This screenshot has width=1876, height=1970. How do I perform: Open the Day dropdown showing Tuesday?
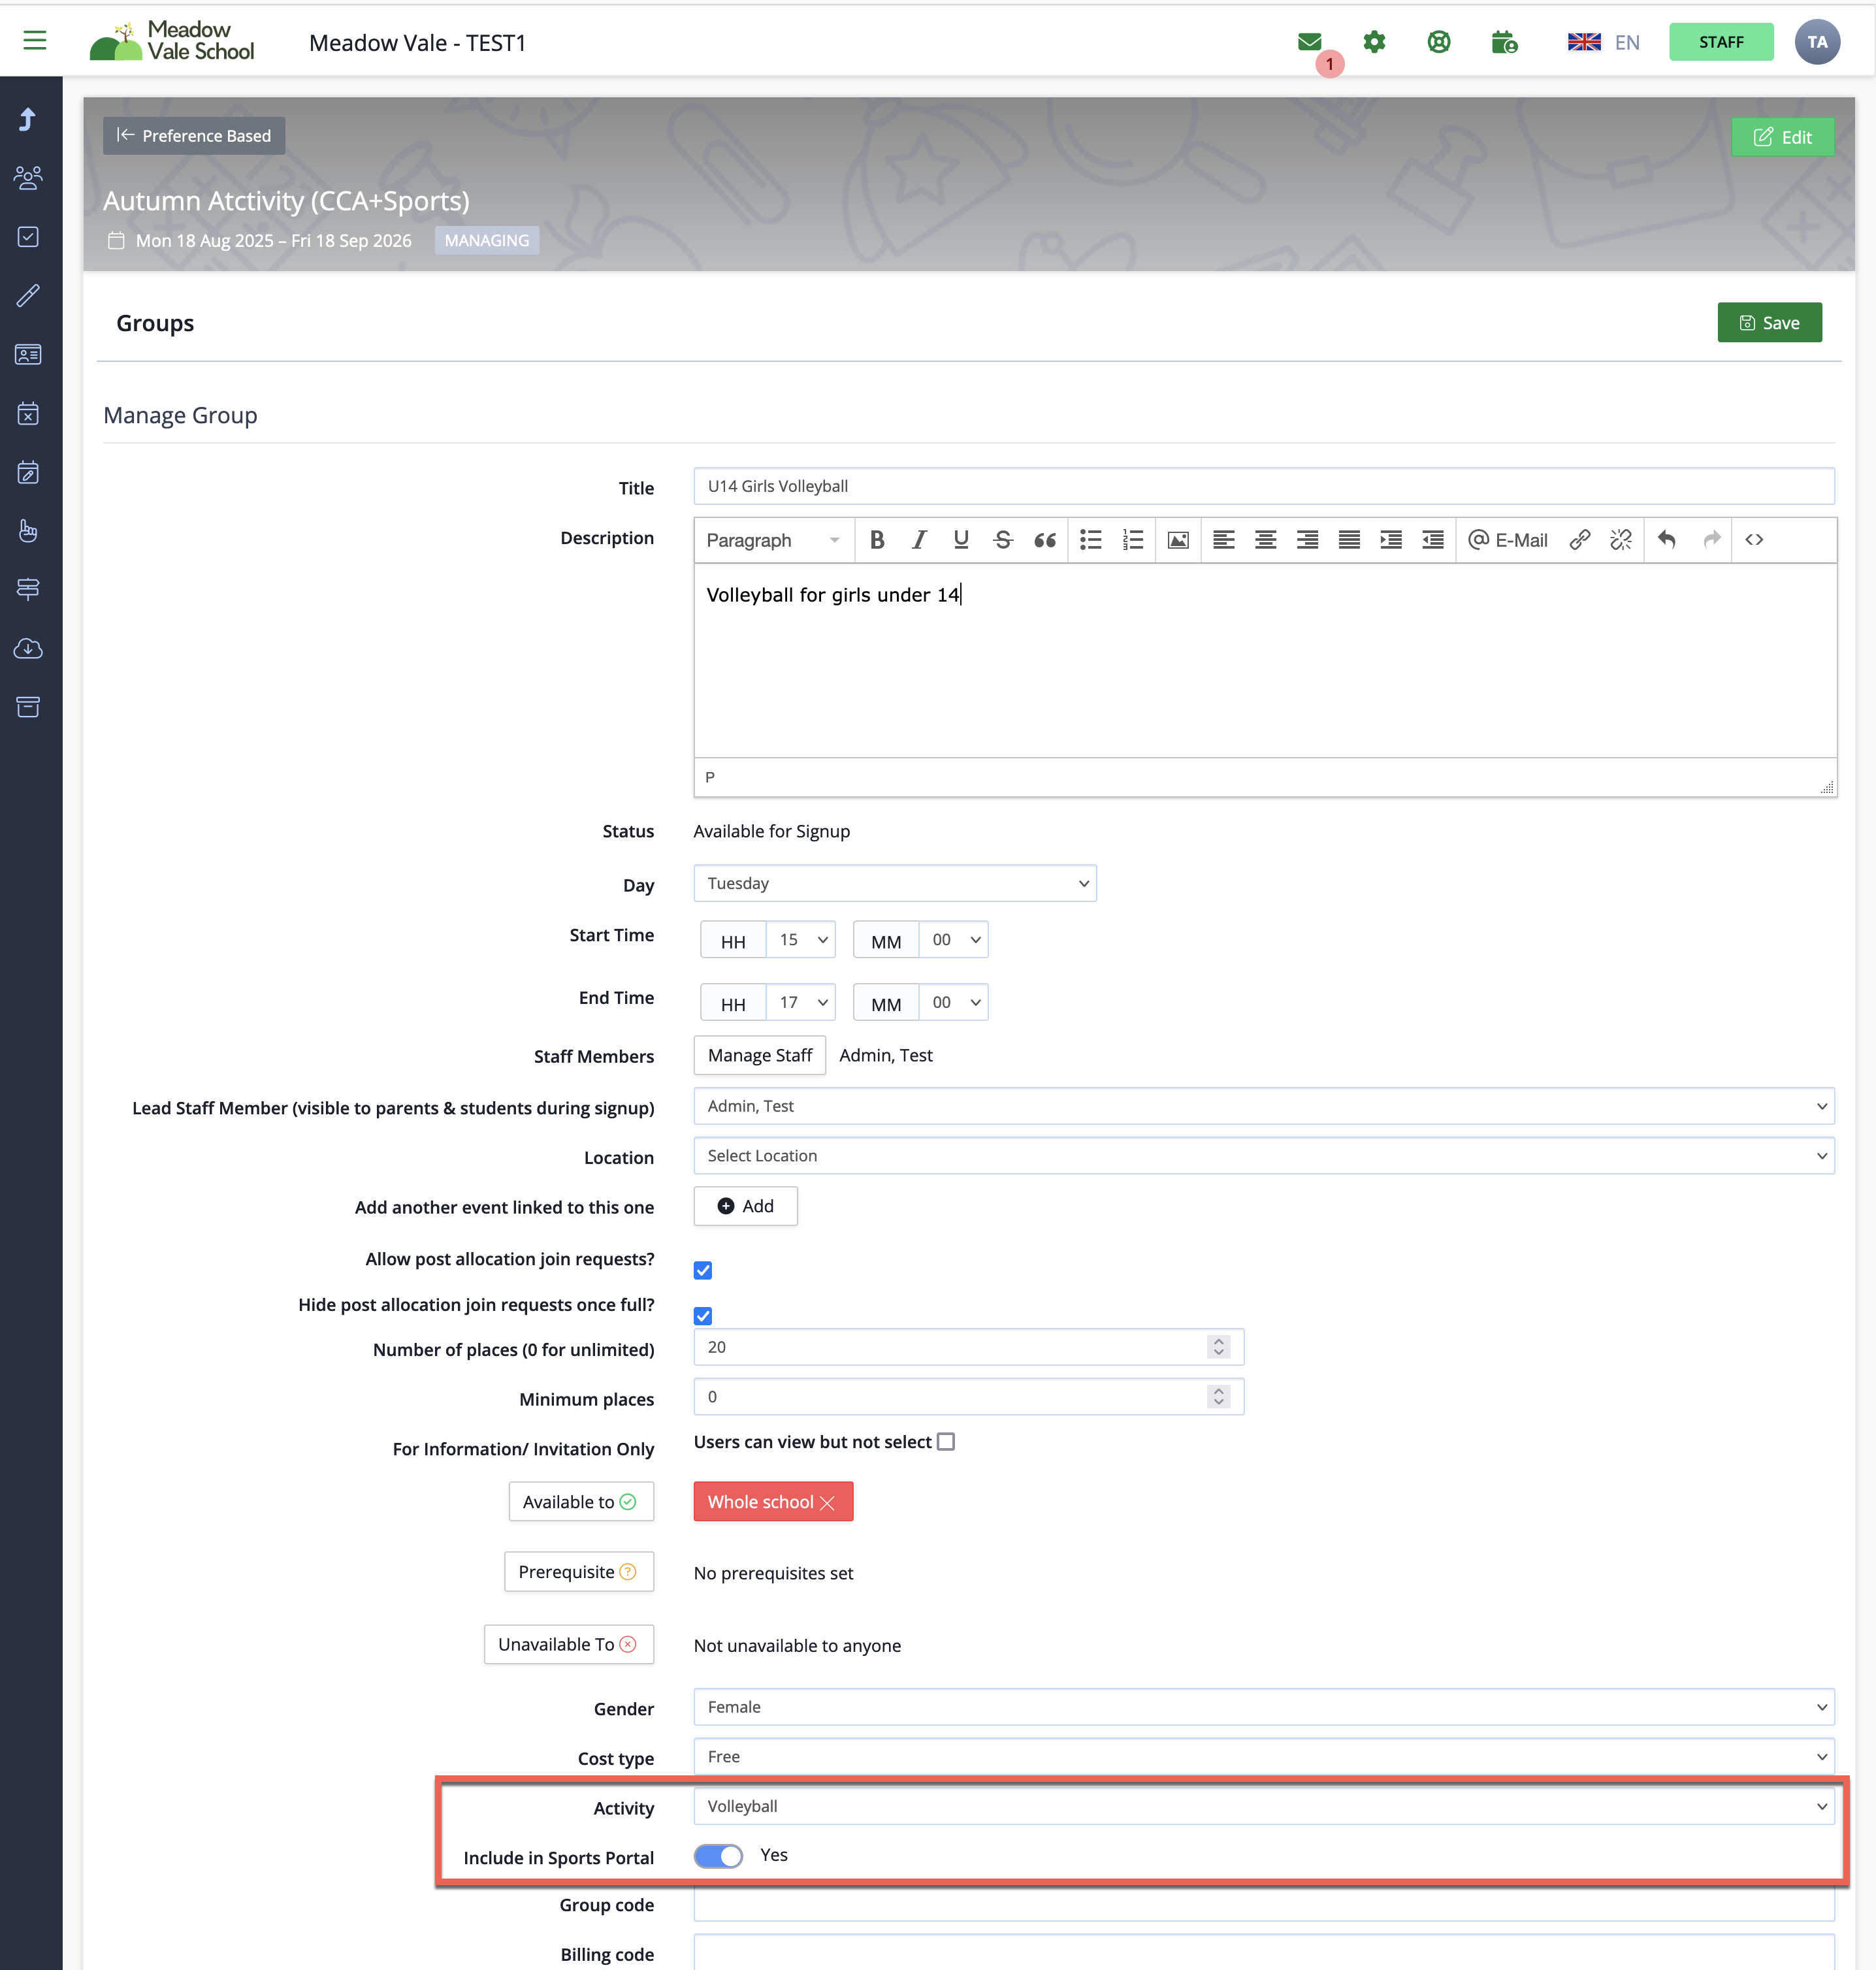(x=895, y=883)
